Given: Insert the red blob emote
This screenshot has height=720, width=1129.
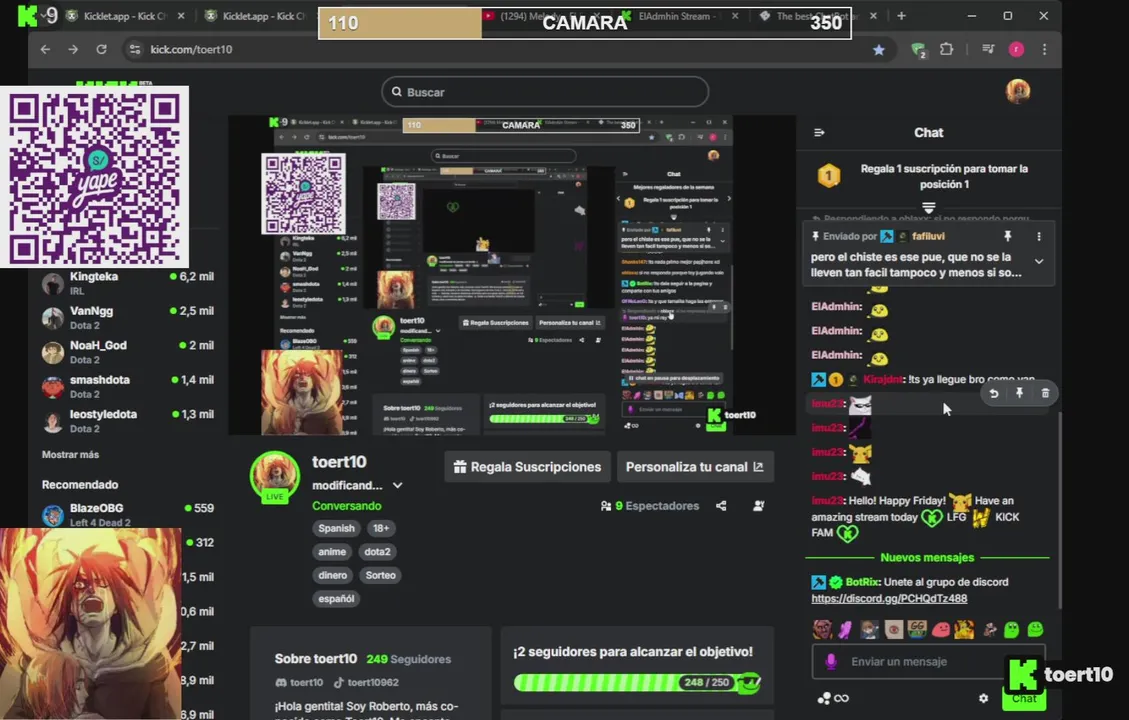Looking at the screenshot, I should pos(940,630).
